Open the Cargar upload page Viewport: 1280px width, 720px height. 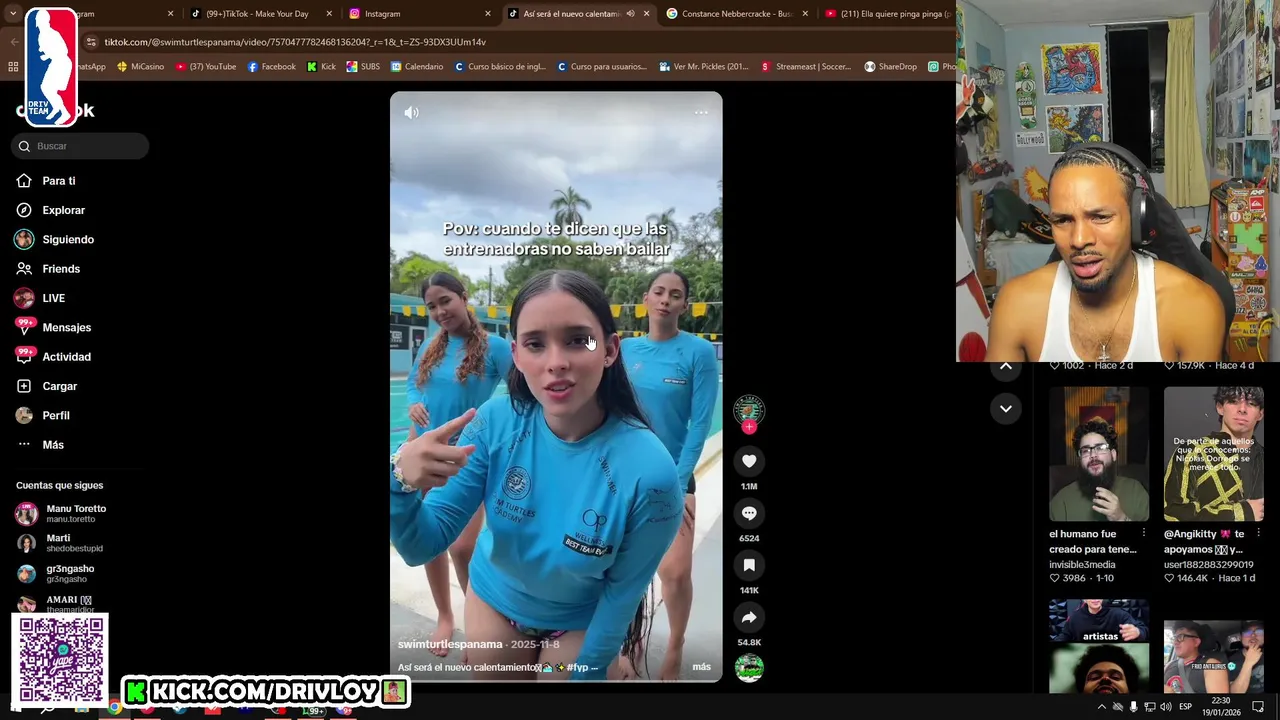tap(59, 386)
